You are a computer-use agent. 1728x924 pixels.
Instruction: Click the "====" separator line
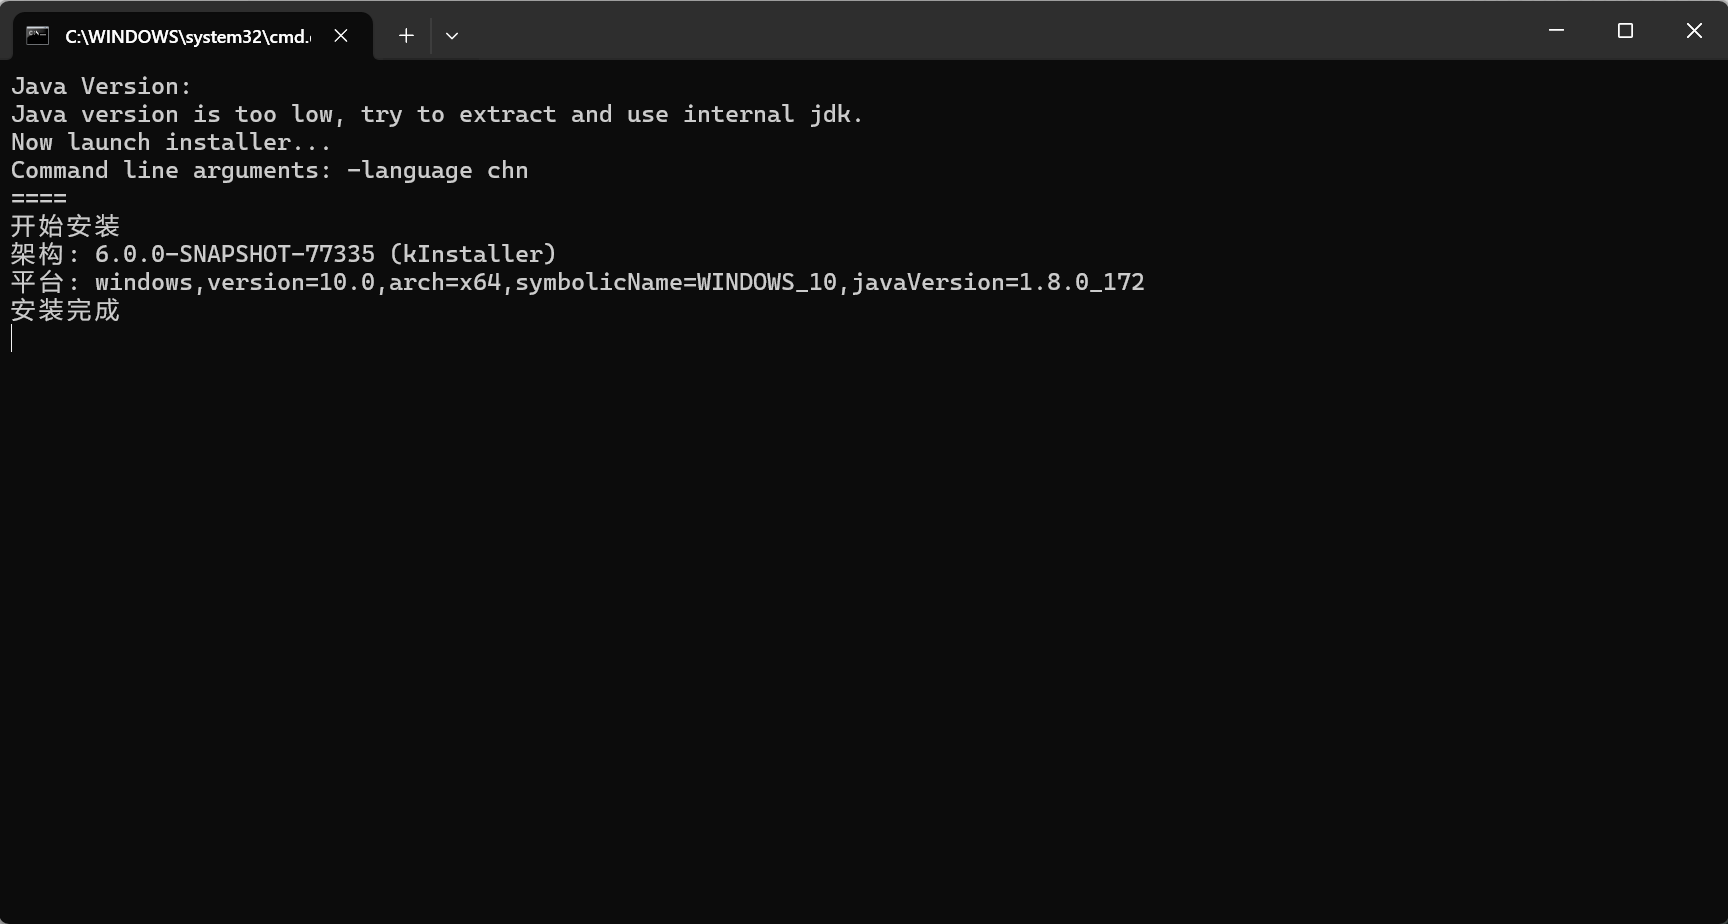coord(39,198)
